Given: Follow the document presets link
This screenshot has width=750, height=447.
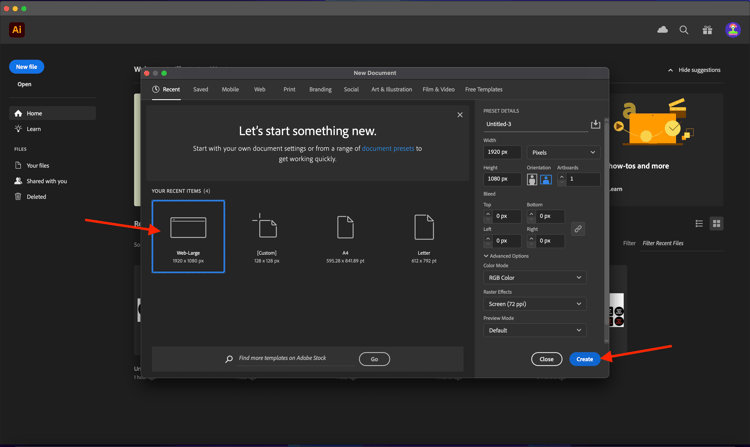Looking at the screenshot, I should [388, 148].
